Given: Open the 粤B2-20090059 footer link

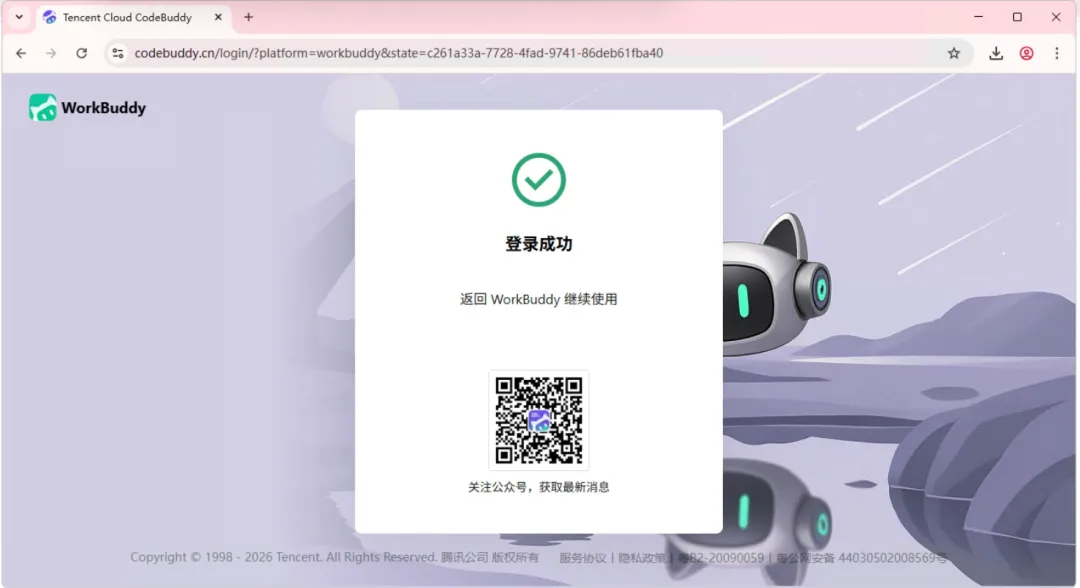Looking at the screenshot, I should (721, 558).
